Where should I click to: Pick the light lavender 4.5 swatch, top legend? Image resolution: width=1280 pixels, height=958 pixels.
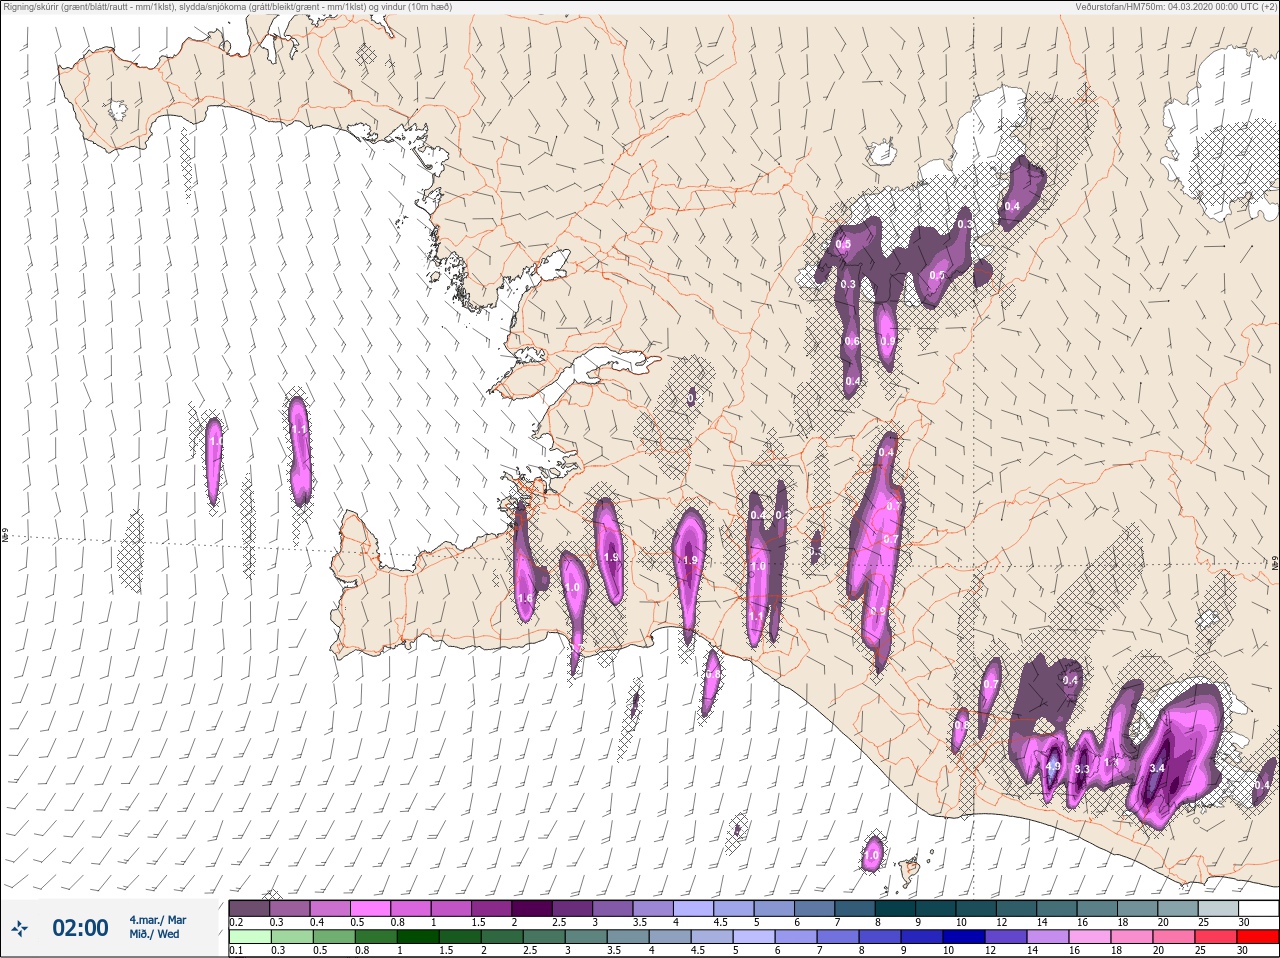734,908
